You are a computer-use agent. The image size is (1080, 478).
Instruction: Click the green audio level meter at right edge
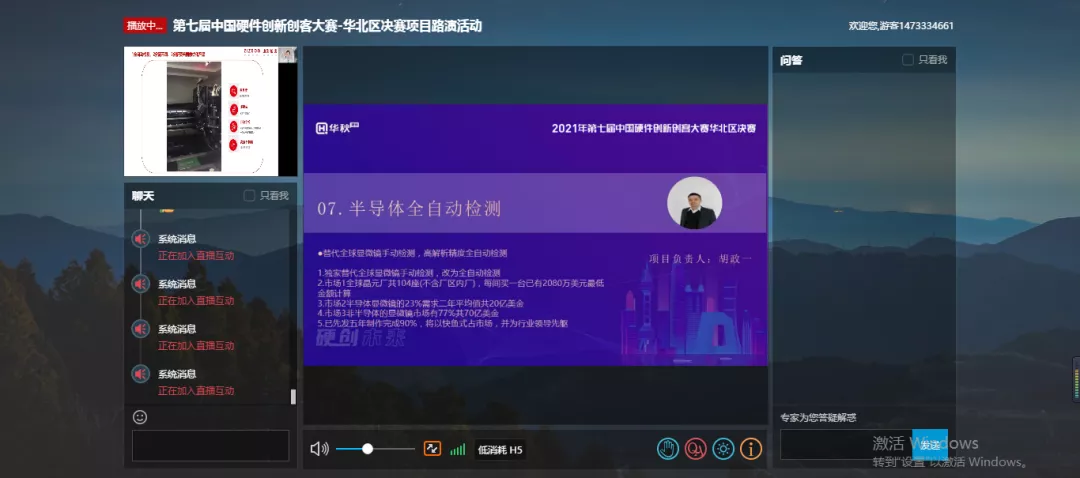pos(1076,379)
